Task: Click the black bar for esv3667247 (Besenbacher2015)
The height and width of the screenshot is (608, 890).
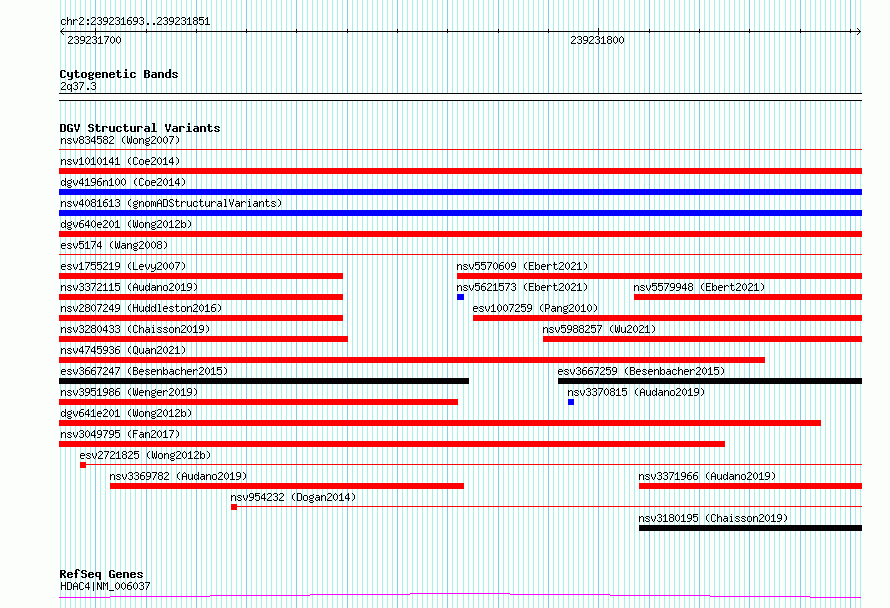Action: pos(264,381)
